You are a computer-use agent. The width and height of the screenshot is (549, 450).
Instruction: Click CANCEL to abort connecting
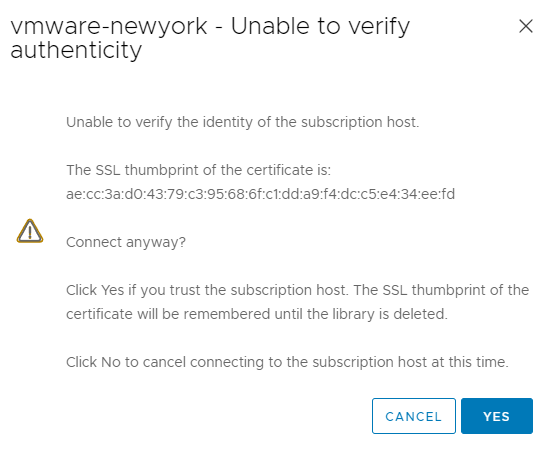414,416
